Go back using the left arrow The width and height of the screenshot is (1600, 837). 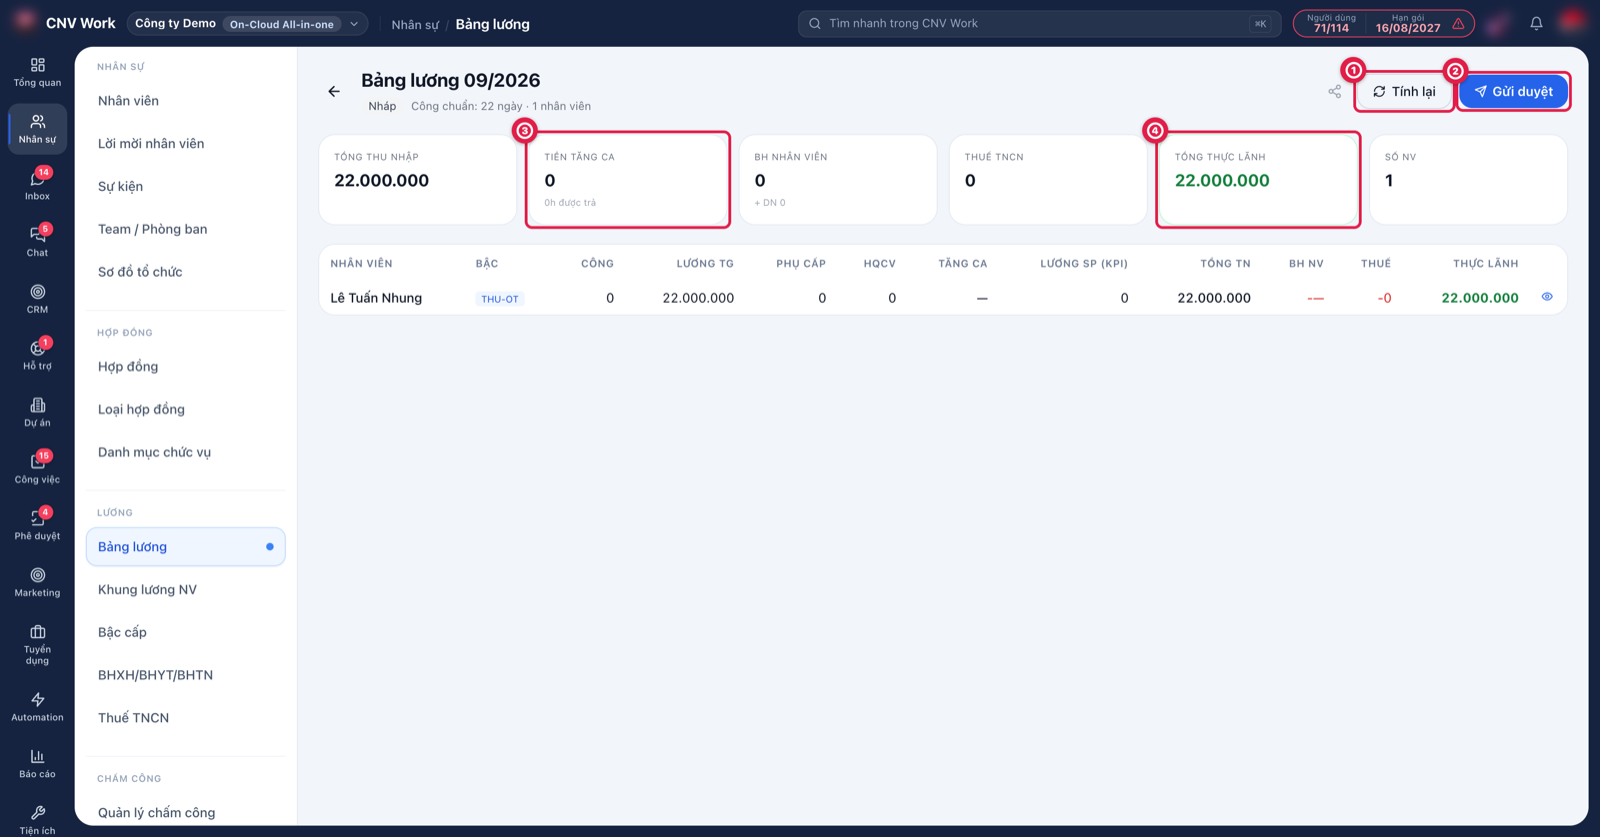click(x=334, y=92)
